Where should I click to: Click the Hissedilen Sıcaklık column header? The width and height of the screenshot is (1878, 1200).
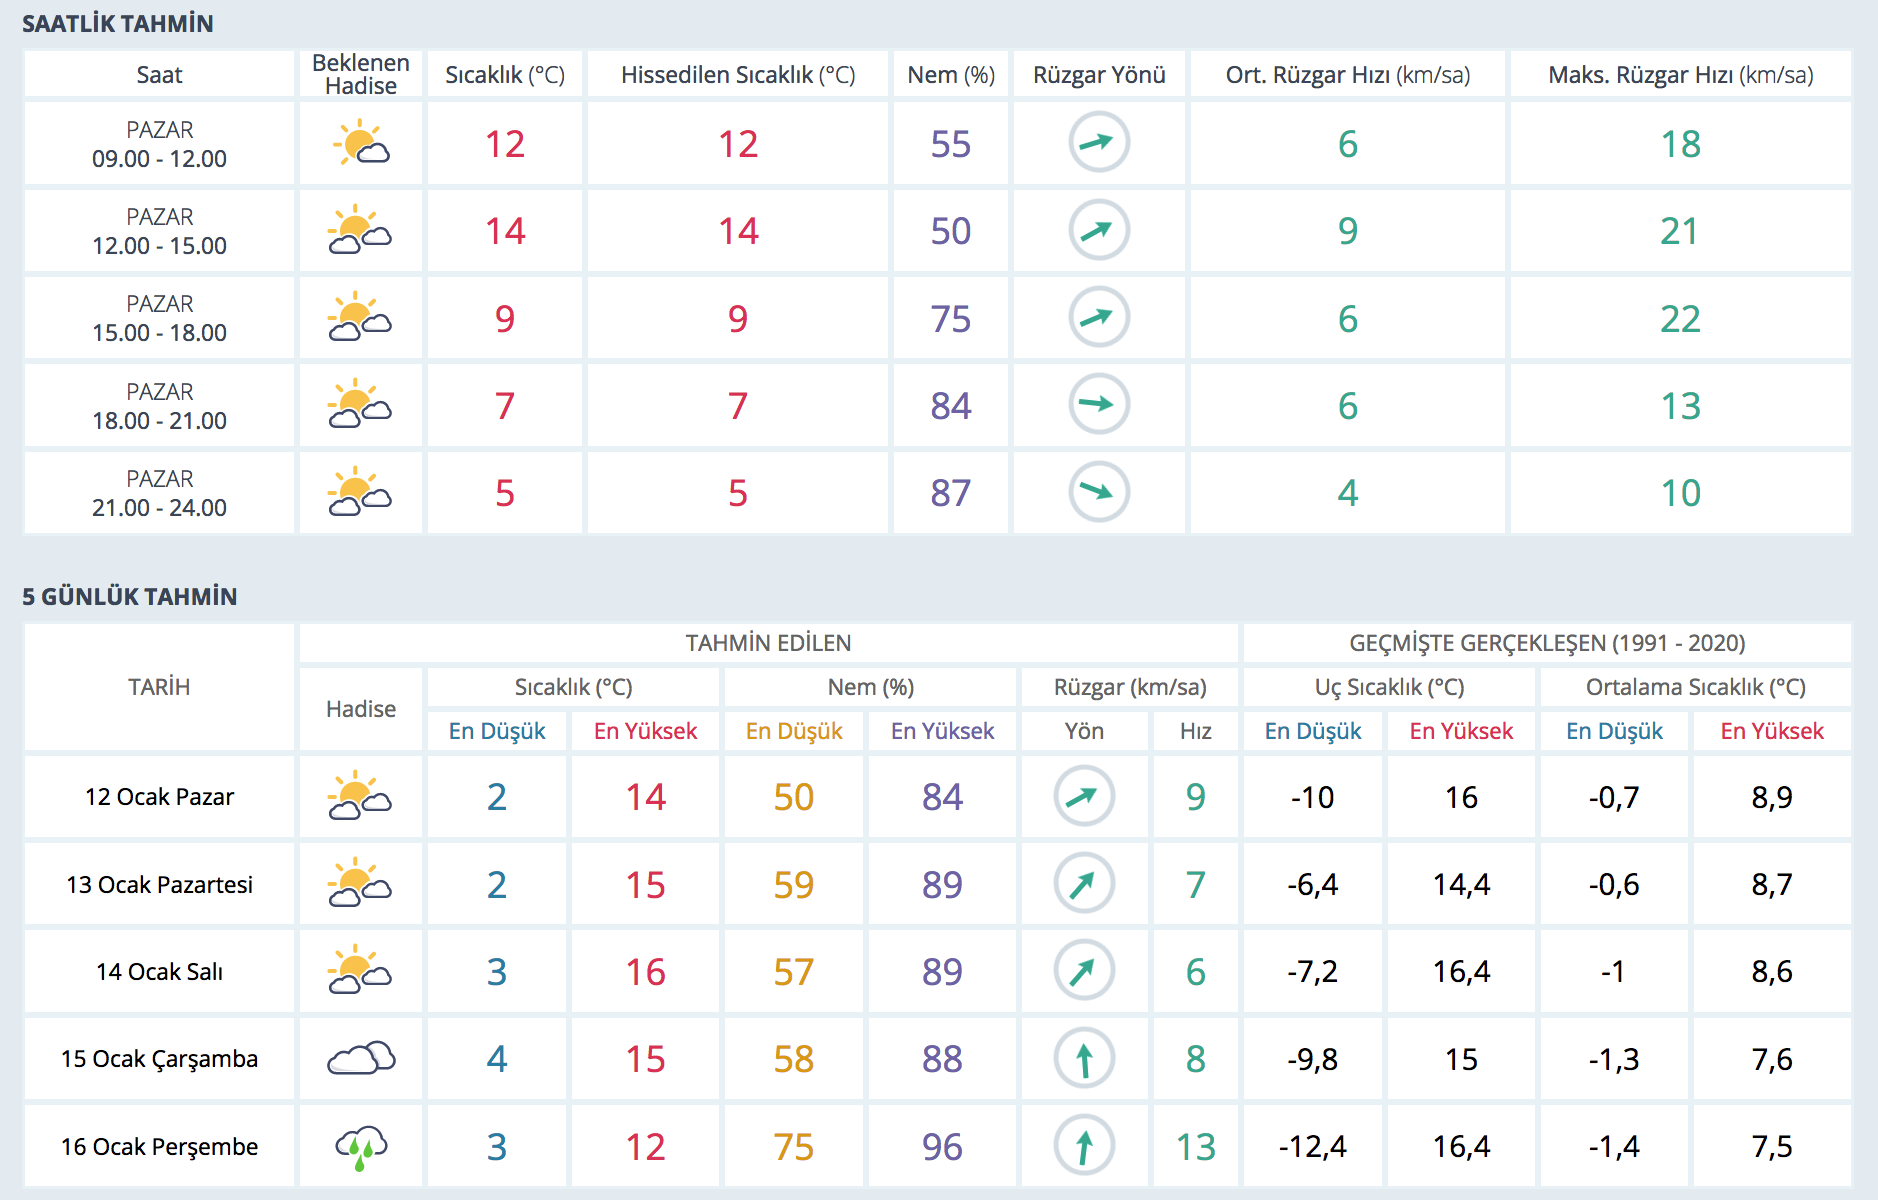[737, 75]
